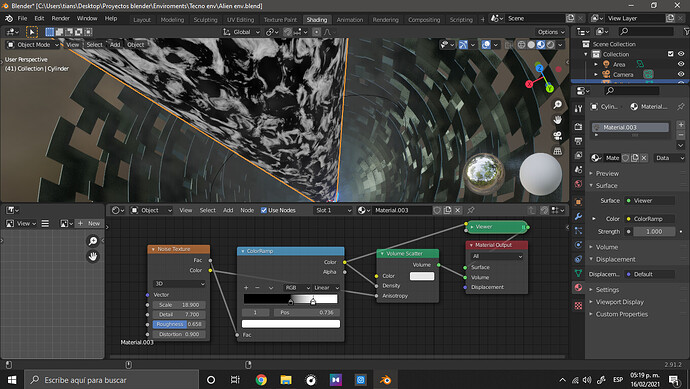
Task: Switch to the Layout workspace tab
Action: tap(142, 19)
